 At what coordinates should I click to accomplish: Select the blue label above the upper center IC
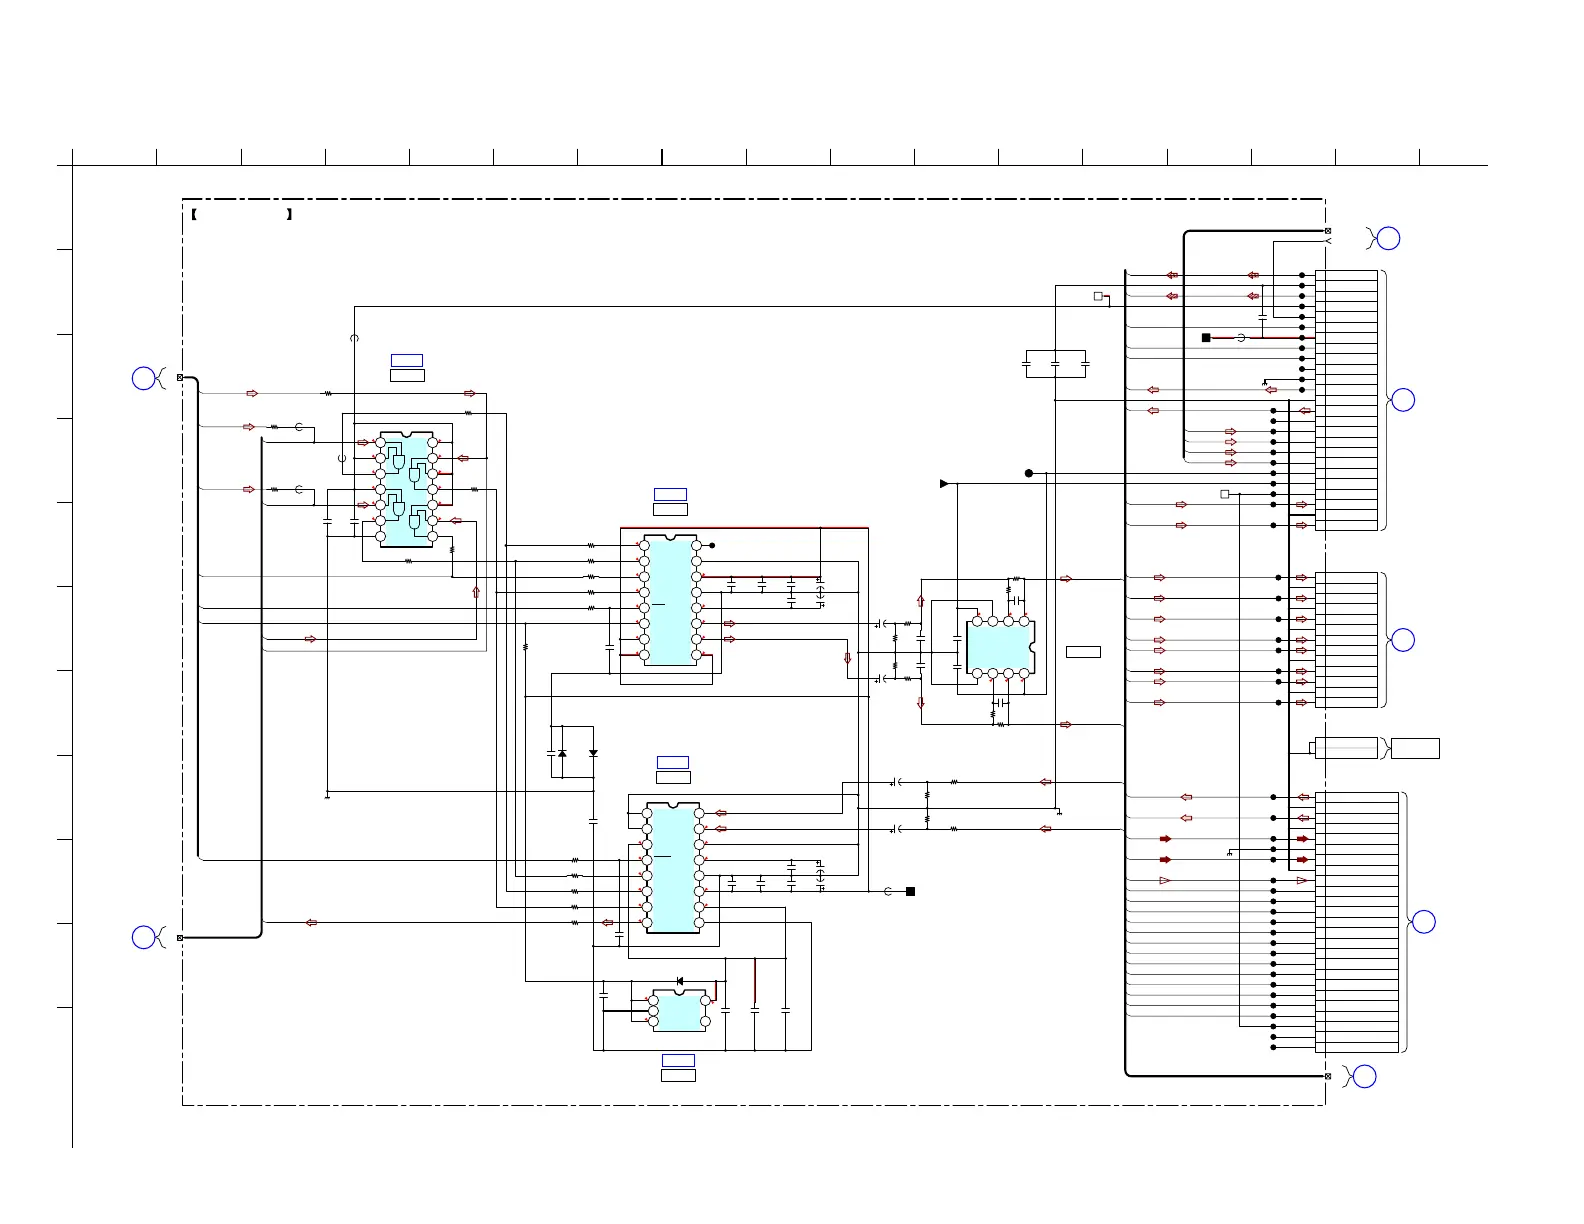(670, 494)
